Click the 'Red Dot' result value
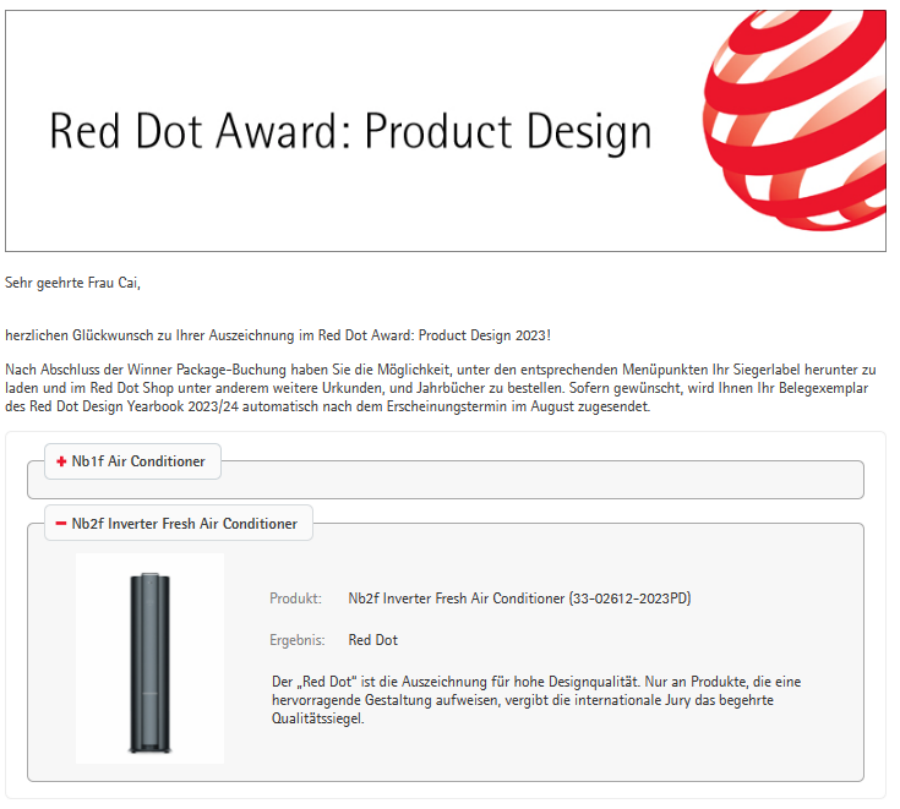This screenshot has width=900, height=809. click(373, 640)
